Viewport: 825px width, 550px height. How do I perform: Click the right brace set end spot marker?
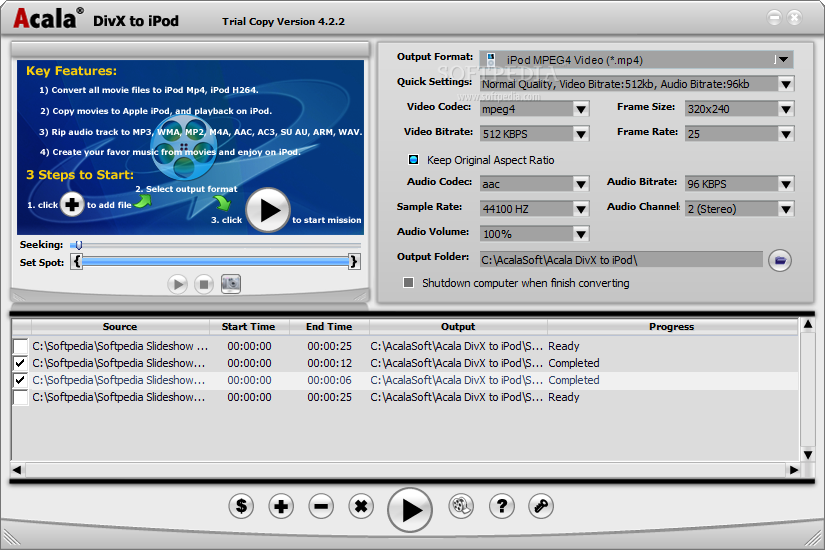click(354, 261)
